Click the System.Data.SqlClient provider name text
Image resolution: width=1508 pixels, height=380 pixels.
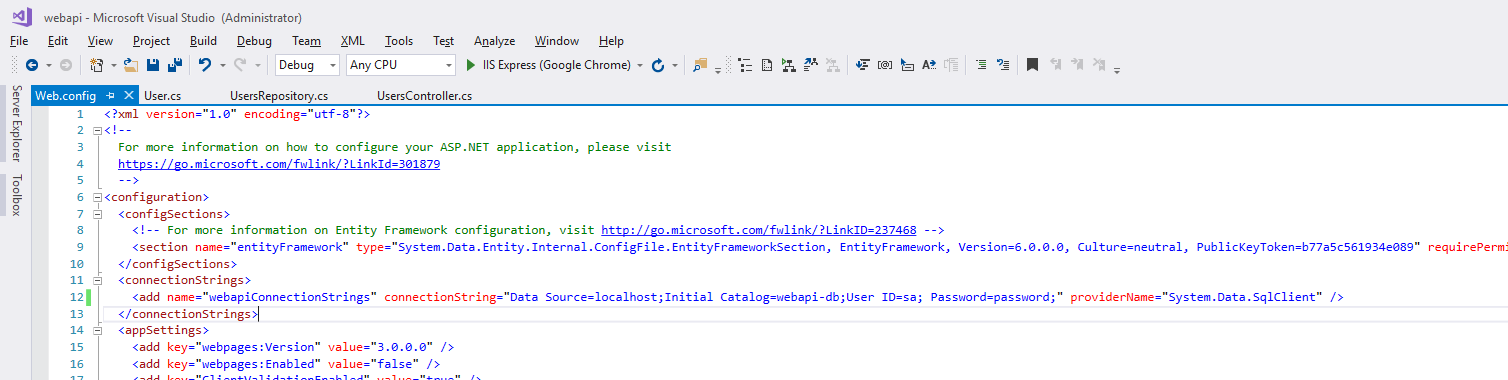[x=1241, y=297]
